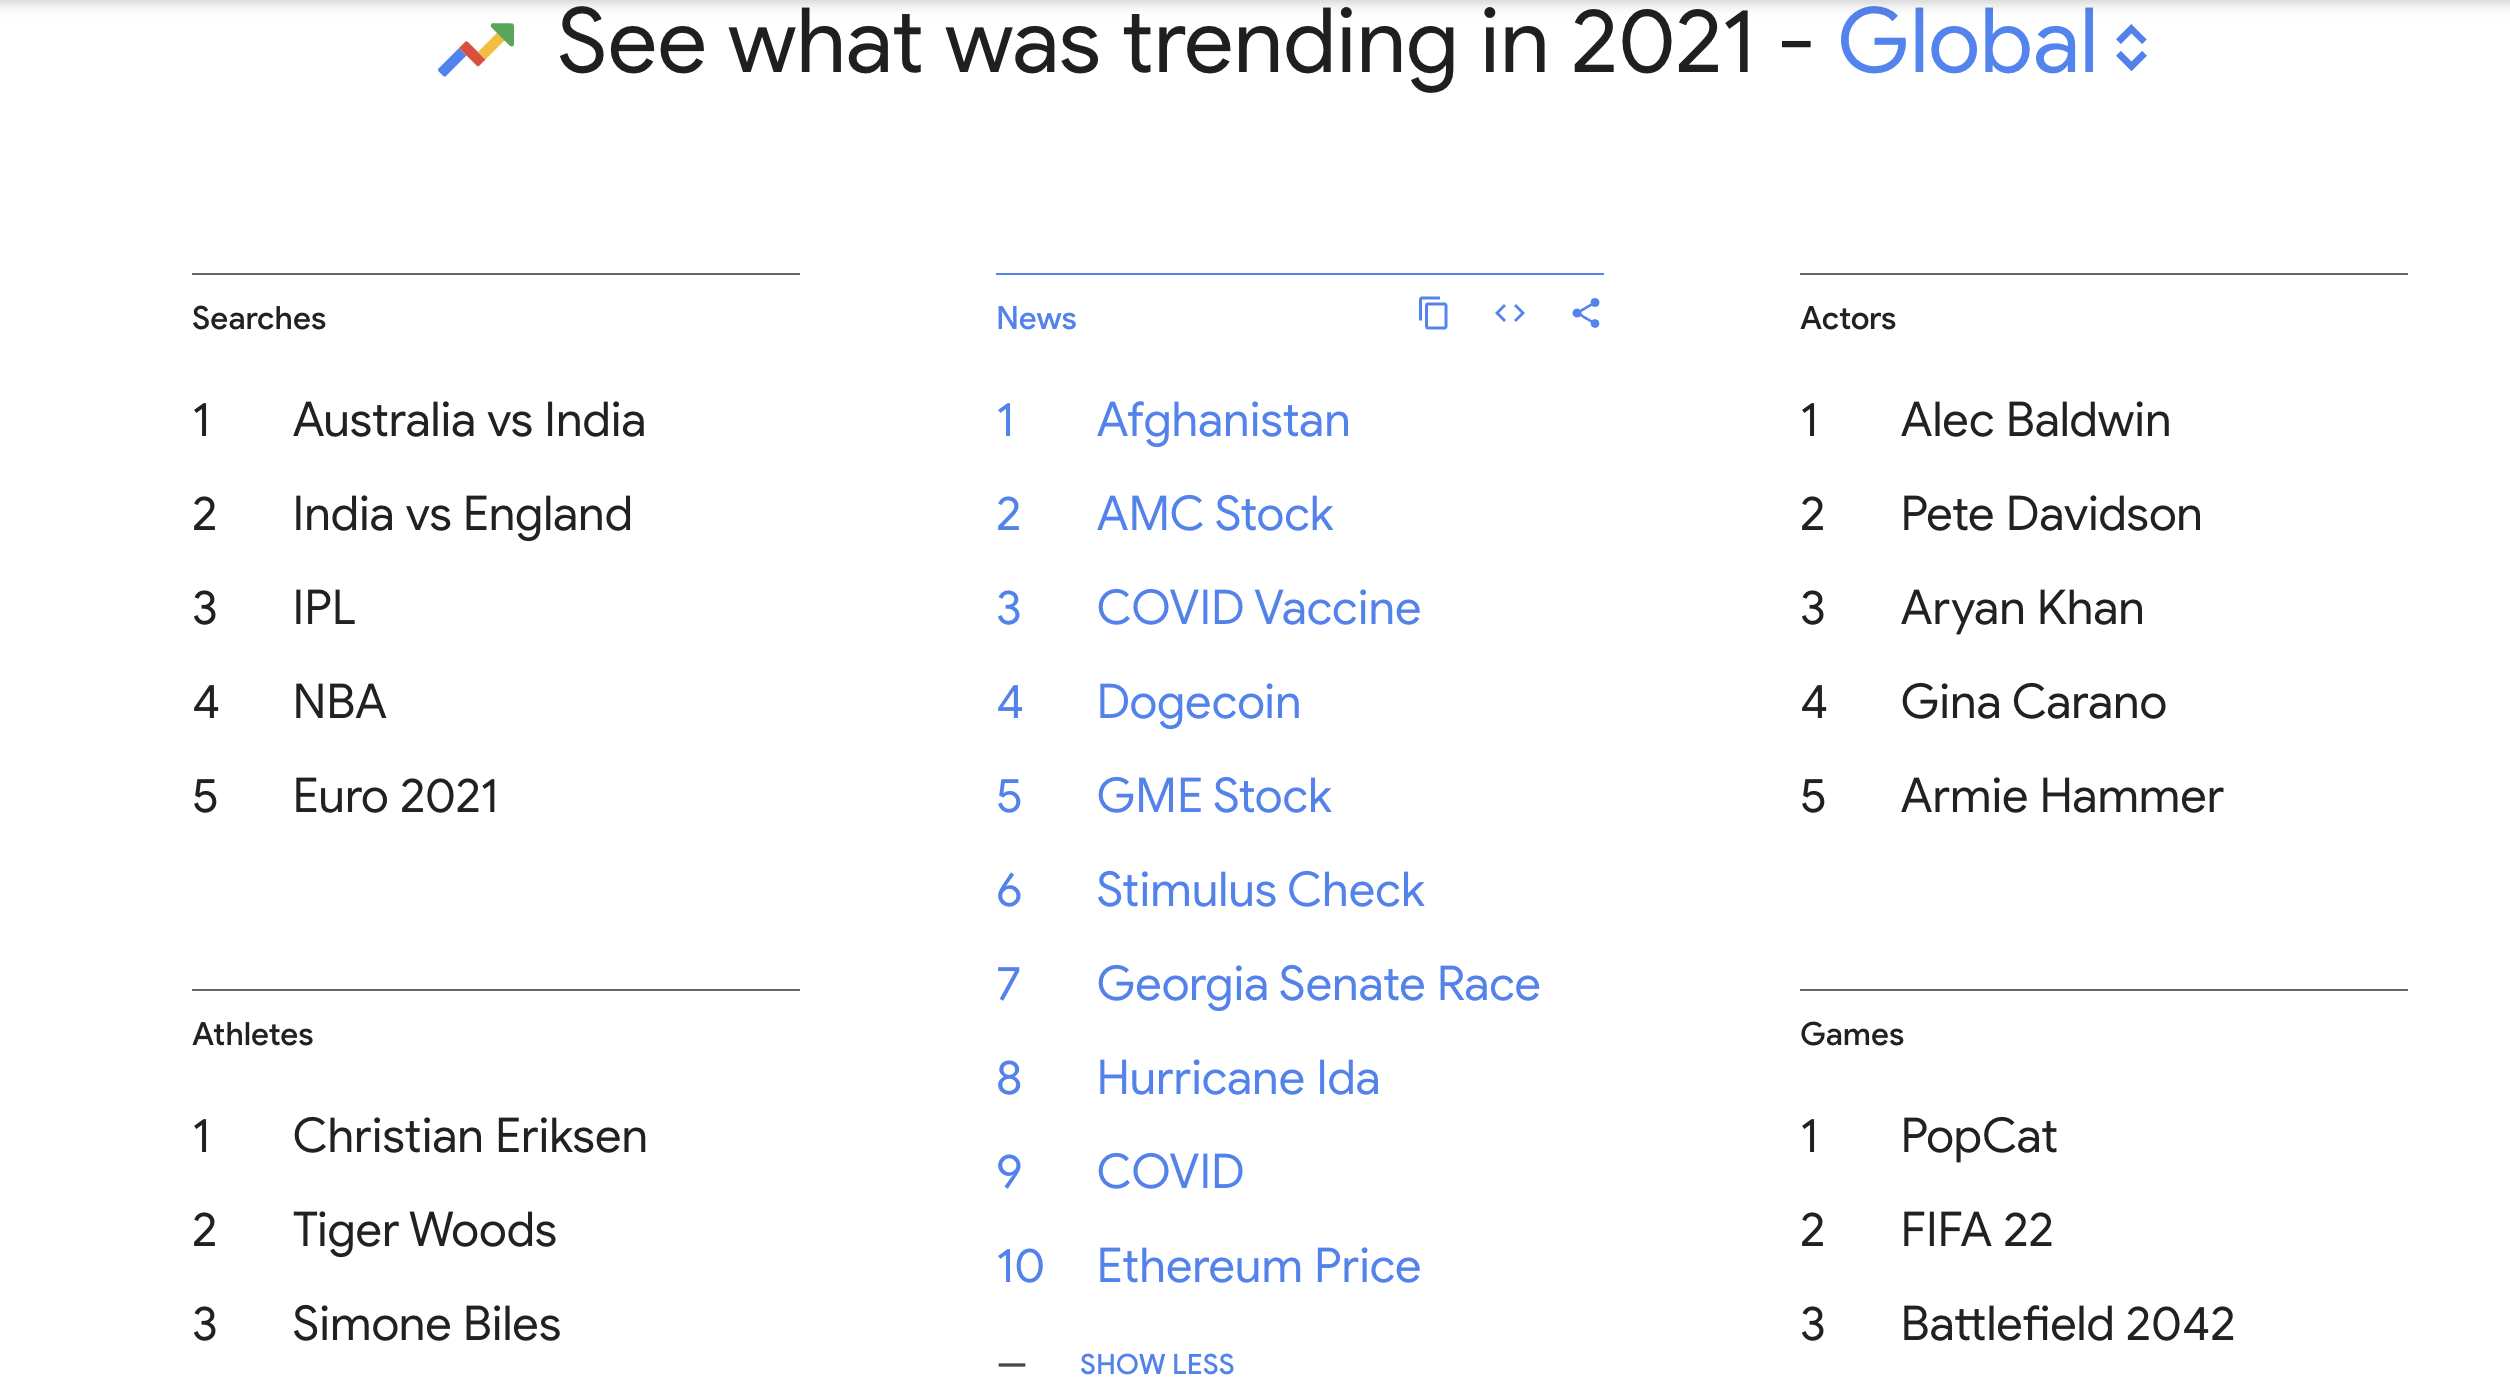
Task: Click the share icon in News card
Action: pyautogui.click(x=1586, y=314)
